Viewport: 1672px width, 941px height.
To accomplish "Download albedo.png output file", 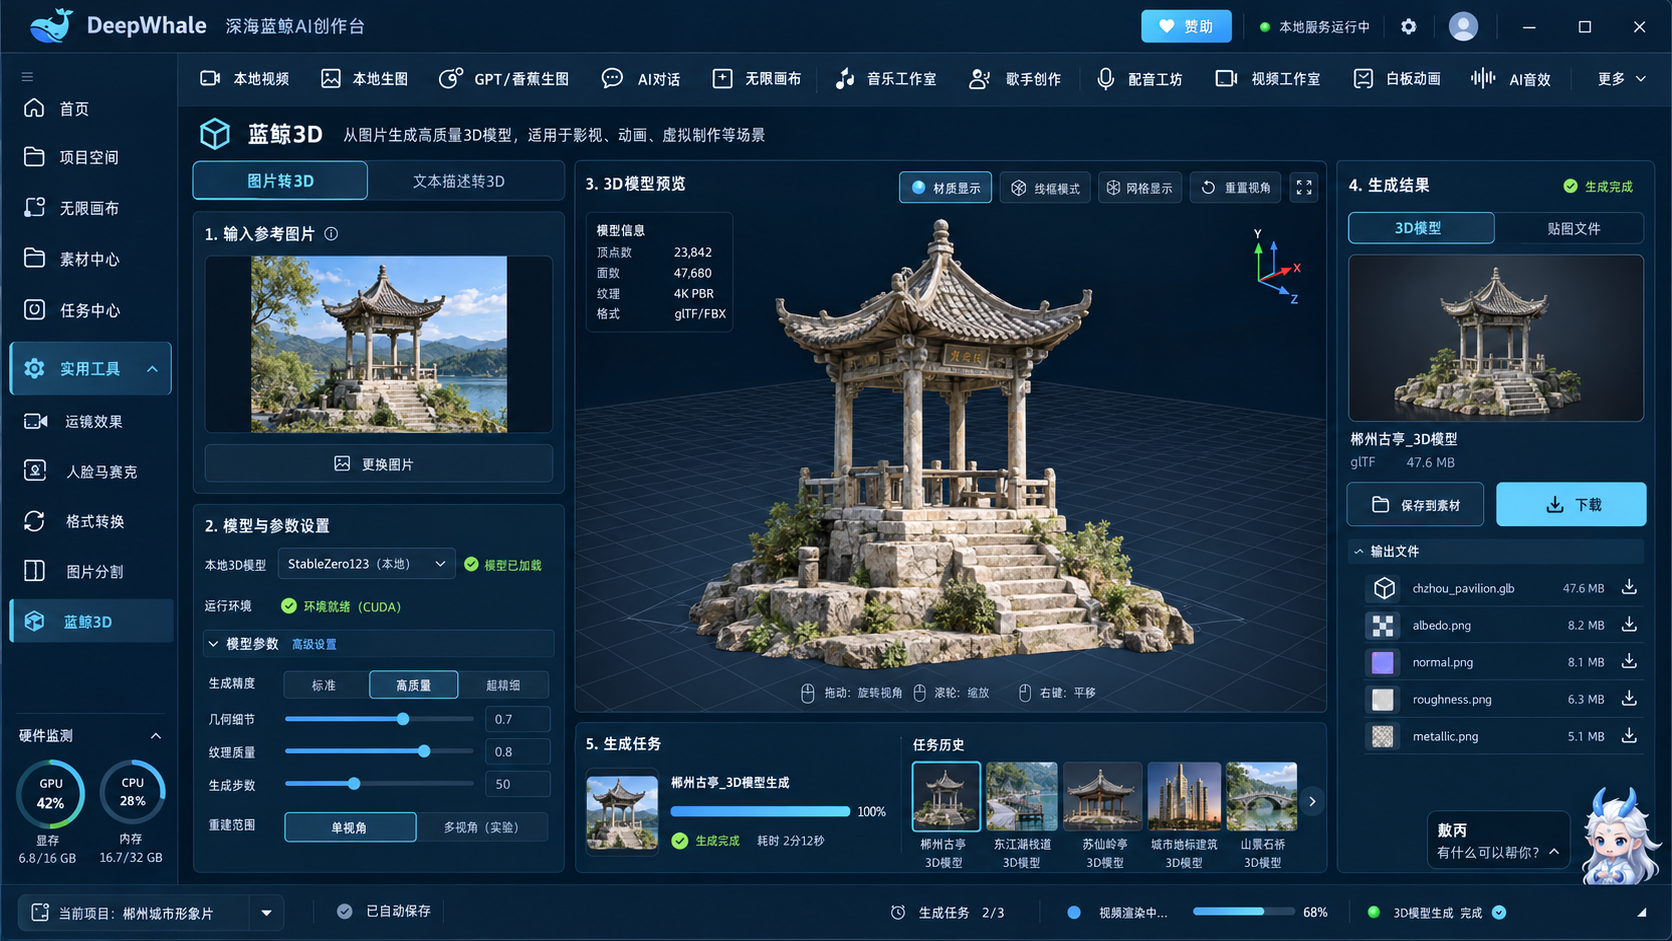I will (x=1629, y=625).
